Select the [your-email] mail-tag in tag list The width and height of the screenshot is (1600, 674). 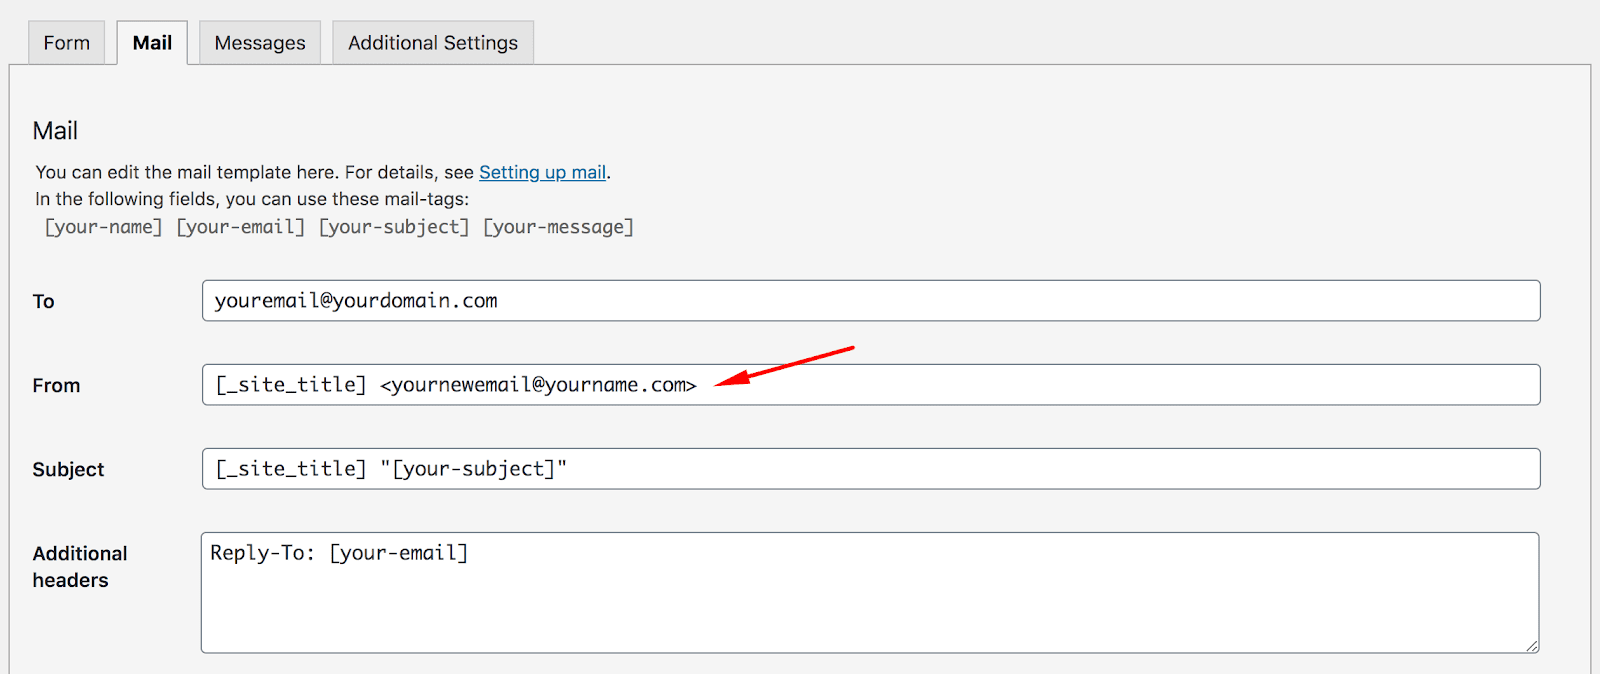(241, 227)
